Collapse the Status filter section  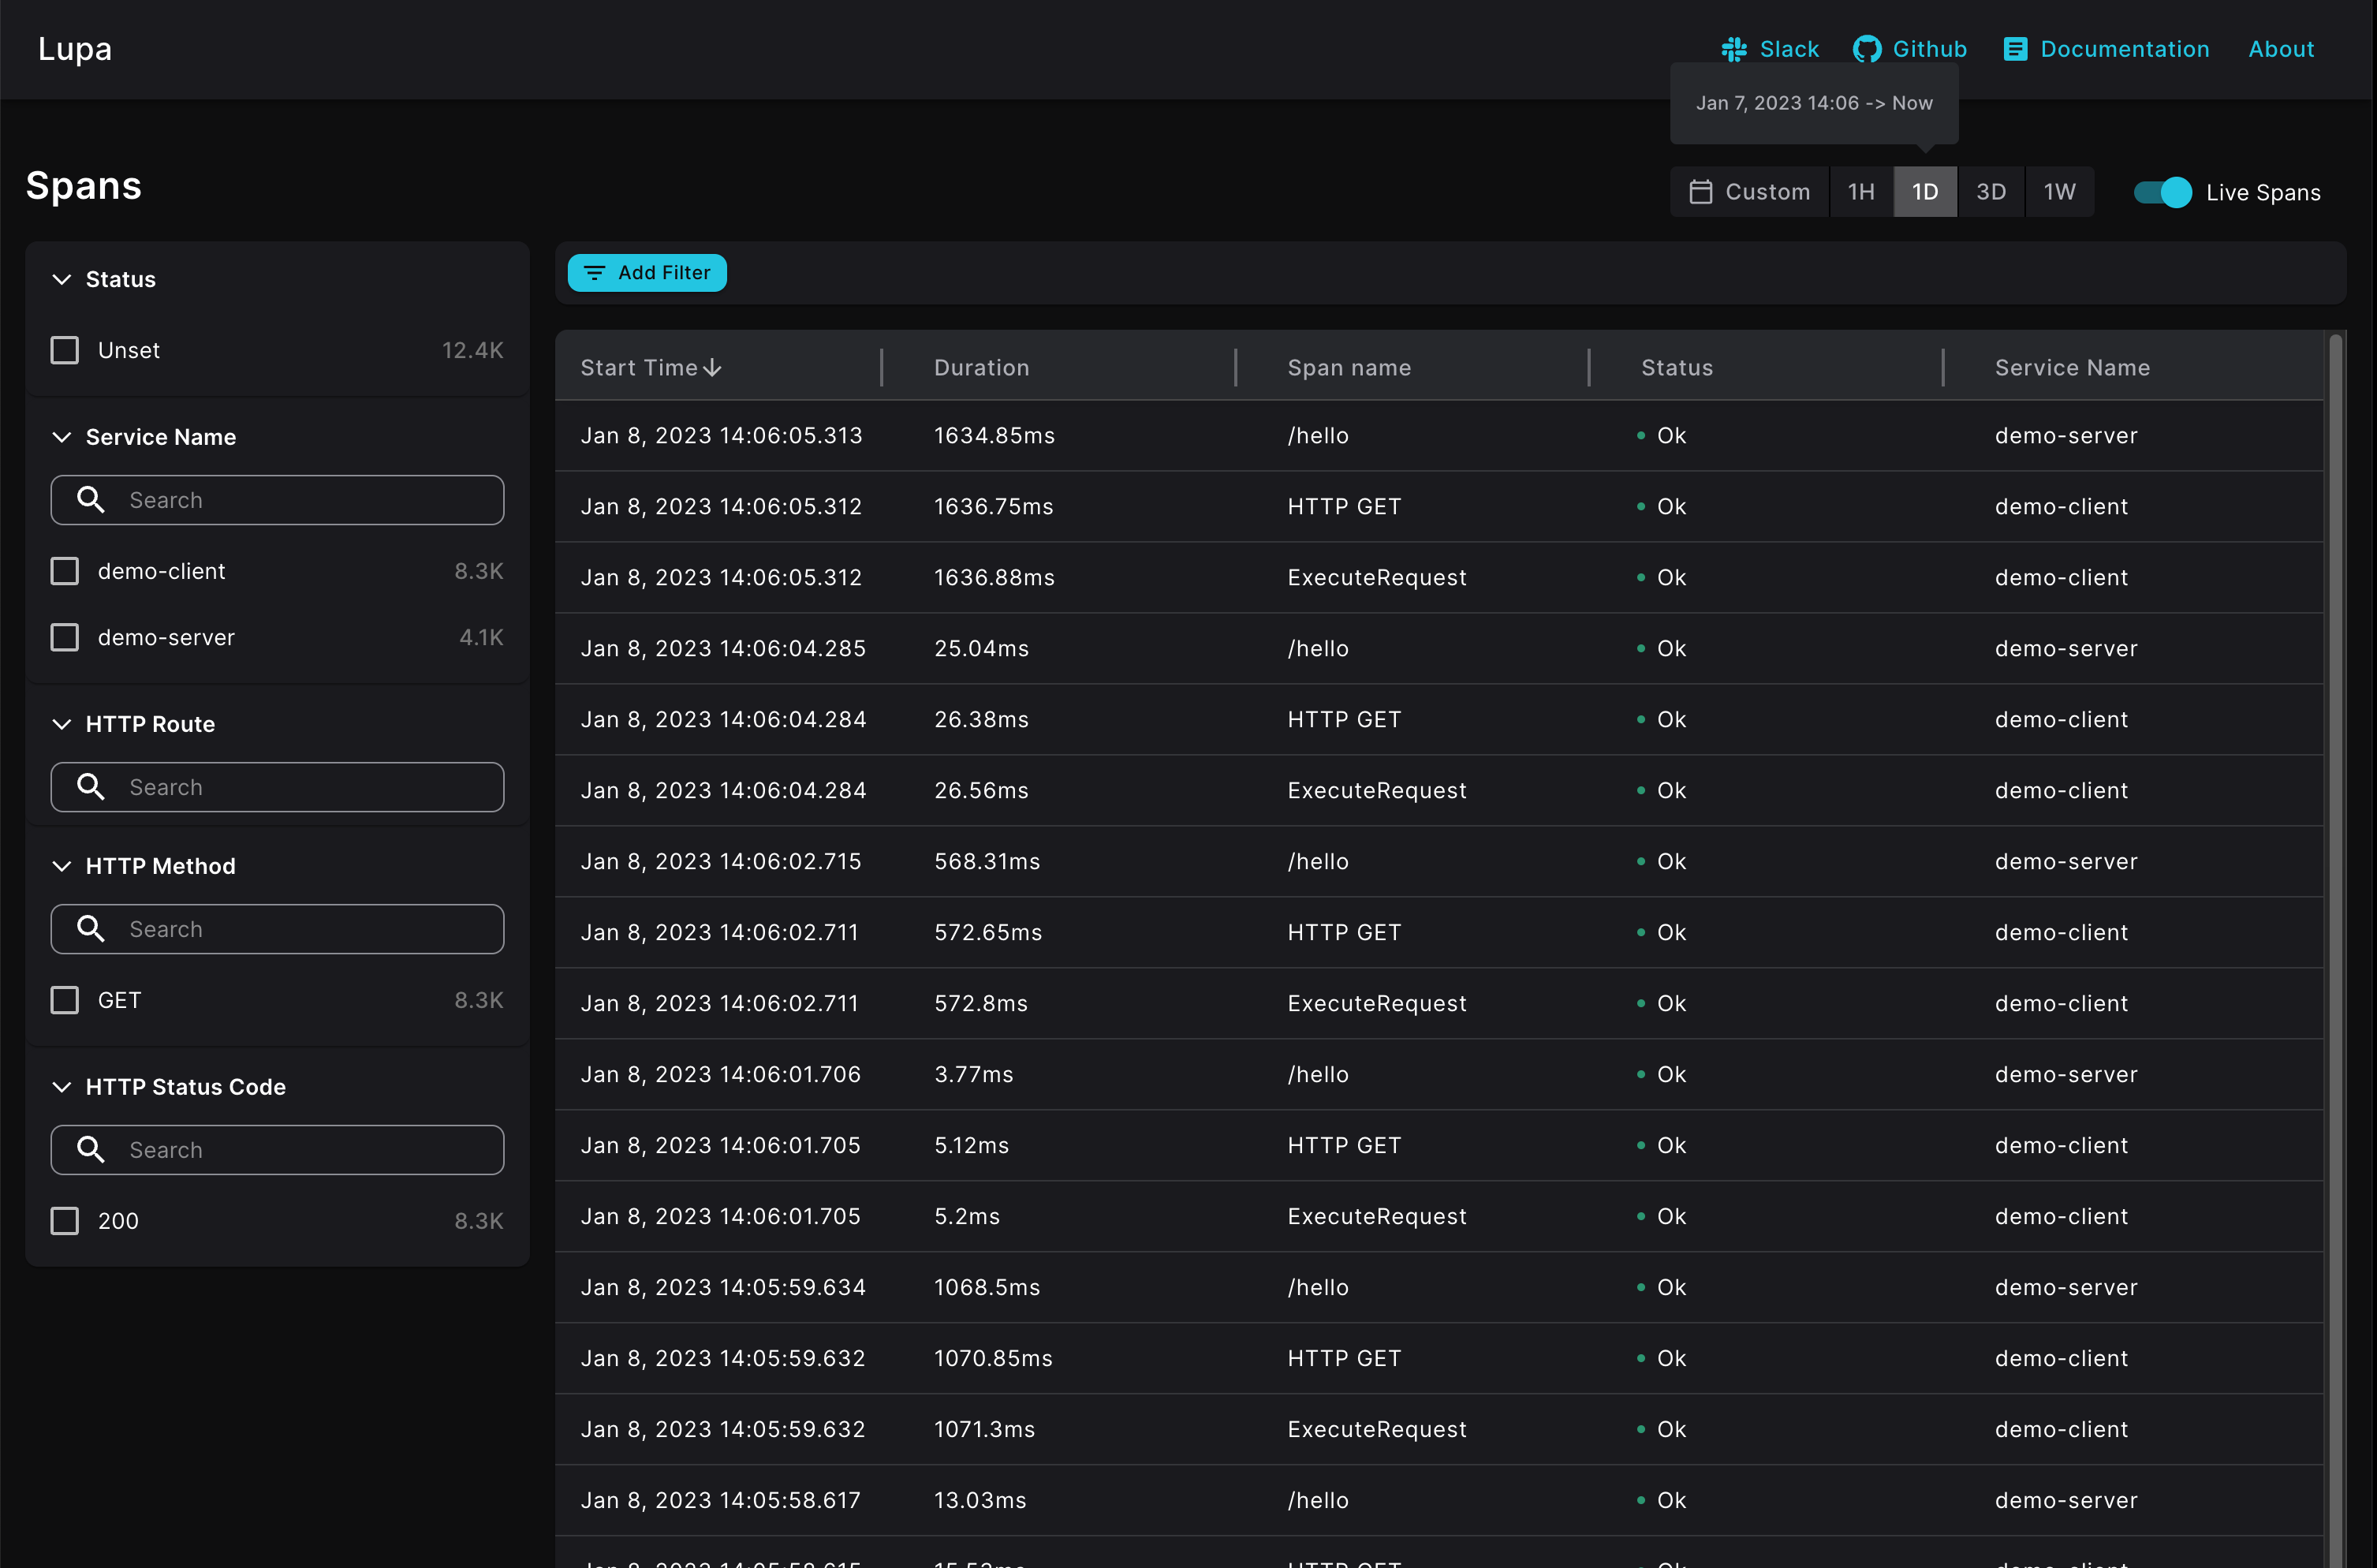click(62, 279)
